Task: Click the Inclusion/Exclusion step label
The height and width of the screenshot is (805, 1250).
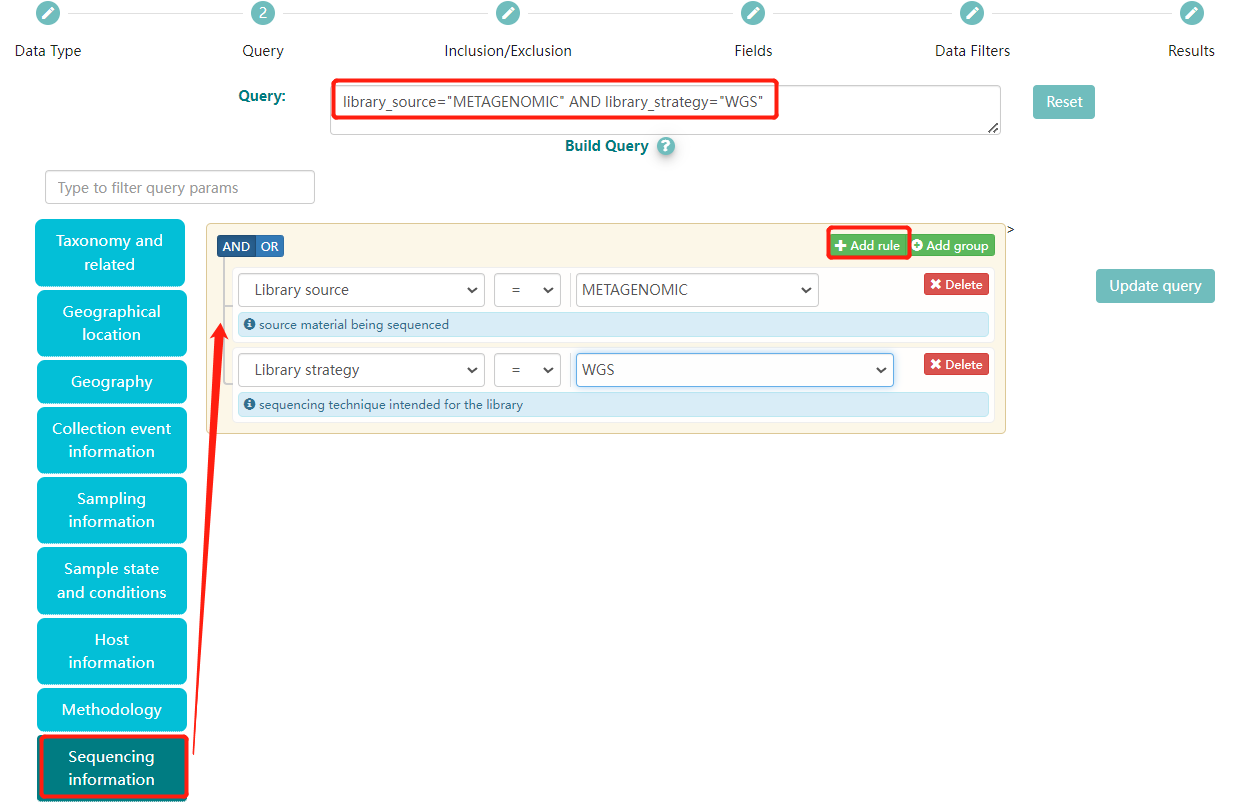Action: point(508,51)
